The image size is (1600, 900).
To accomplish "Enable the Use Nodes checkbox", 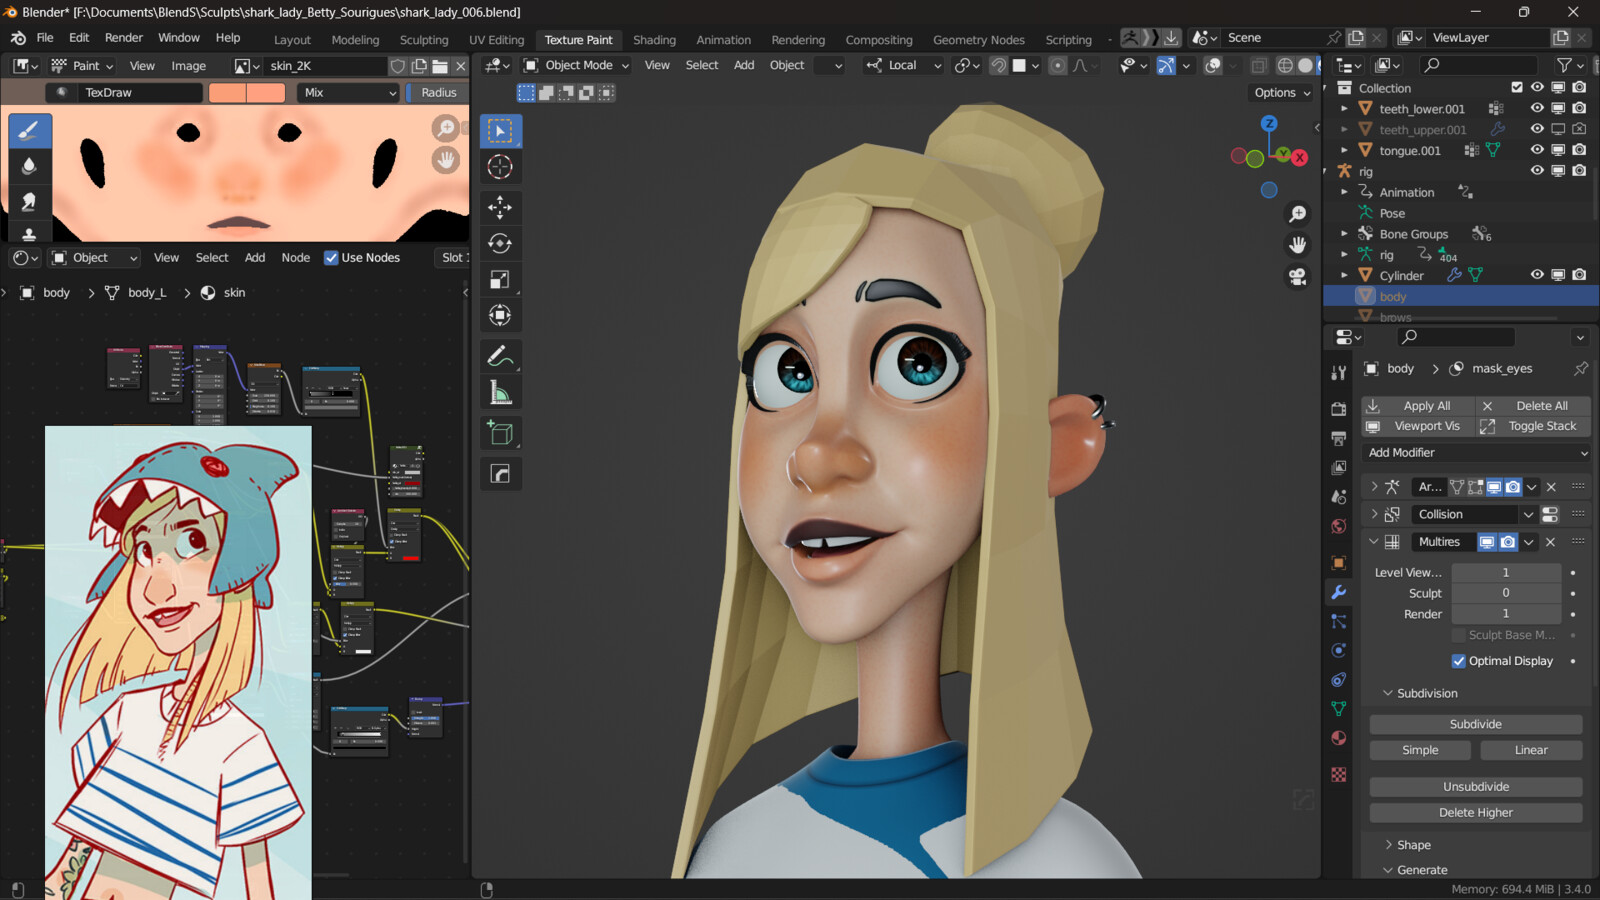I will click(x=331, y=258).
